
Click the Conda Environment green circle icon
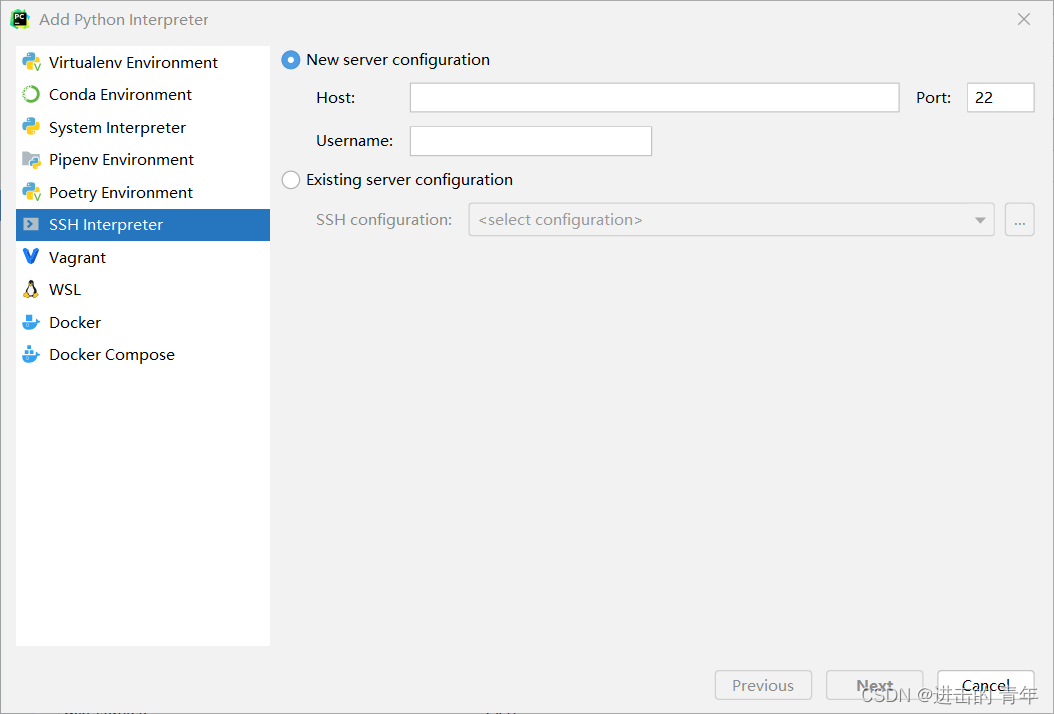31,94
